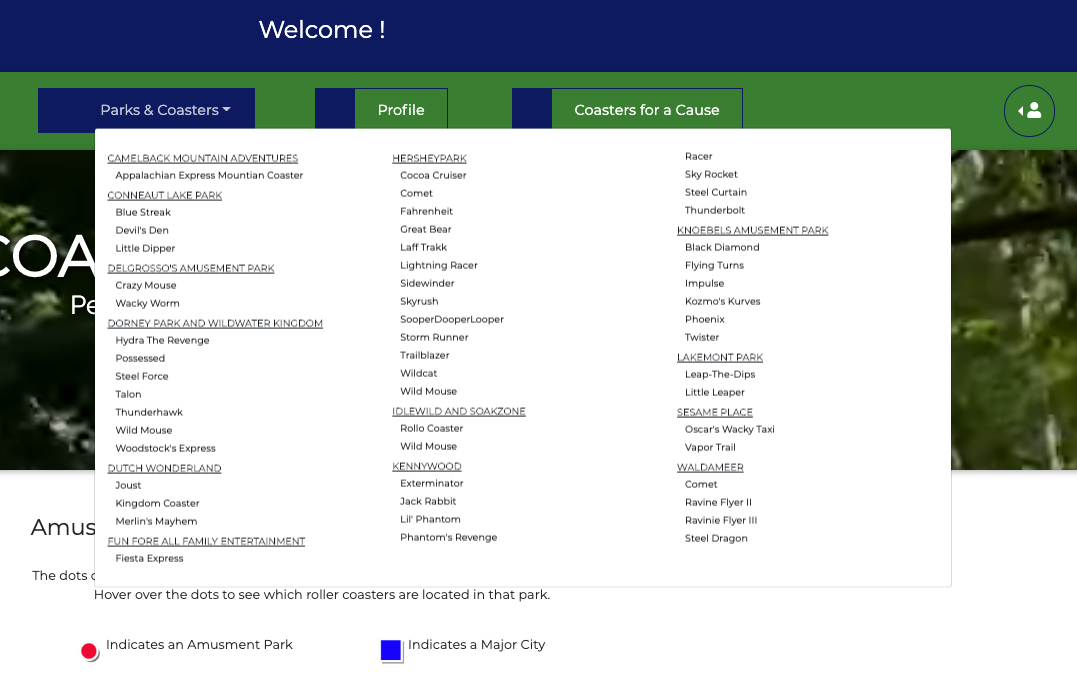
Task: Select SooperDooperLooper
Action: tap(452, 319)
